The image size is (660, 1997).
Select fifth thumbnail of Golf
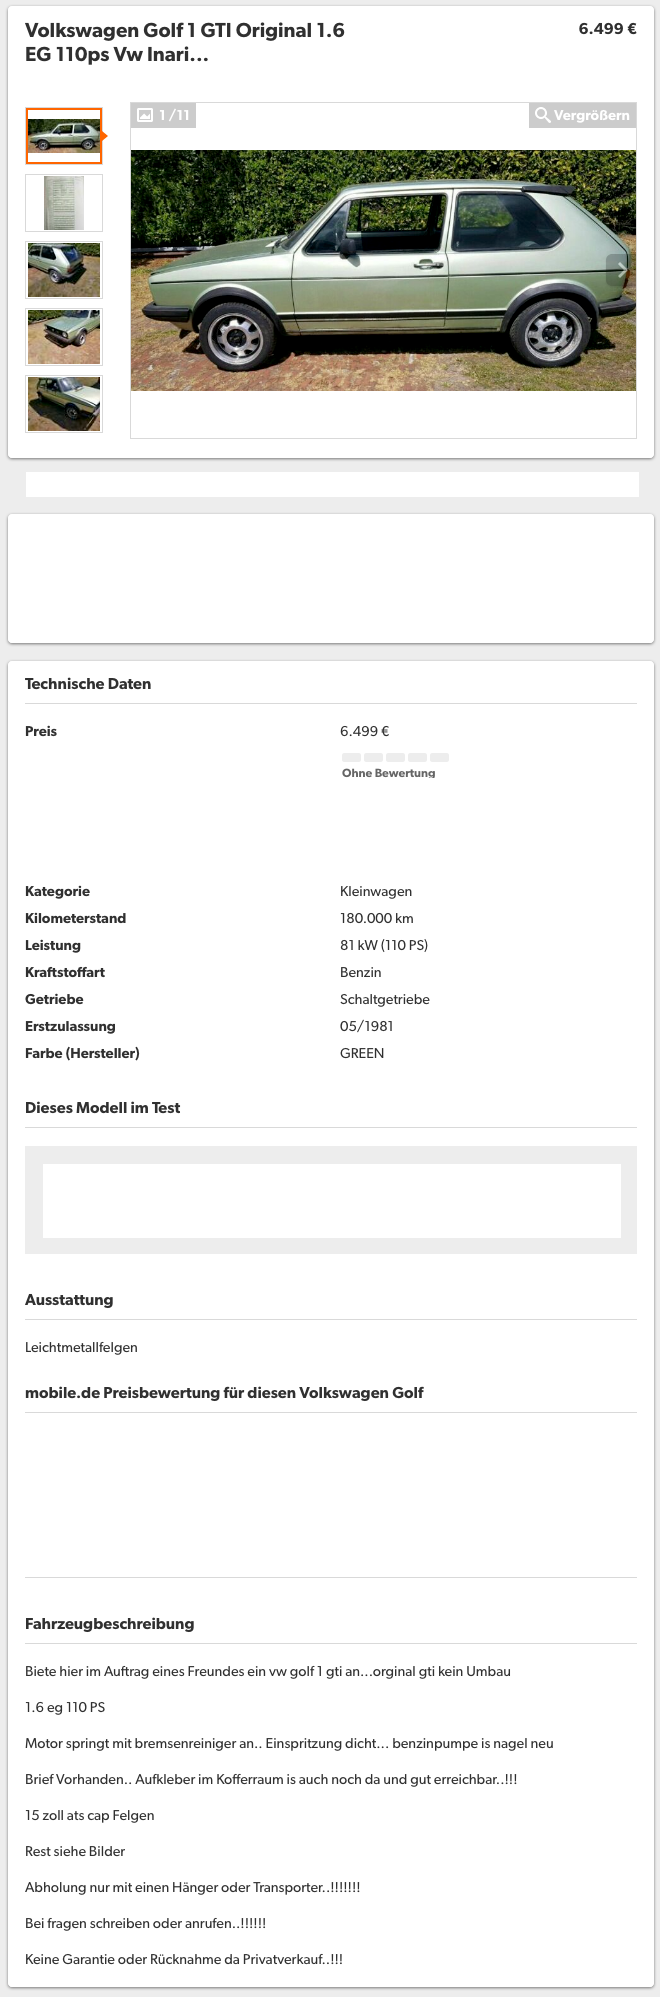pos(64,404)
